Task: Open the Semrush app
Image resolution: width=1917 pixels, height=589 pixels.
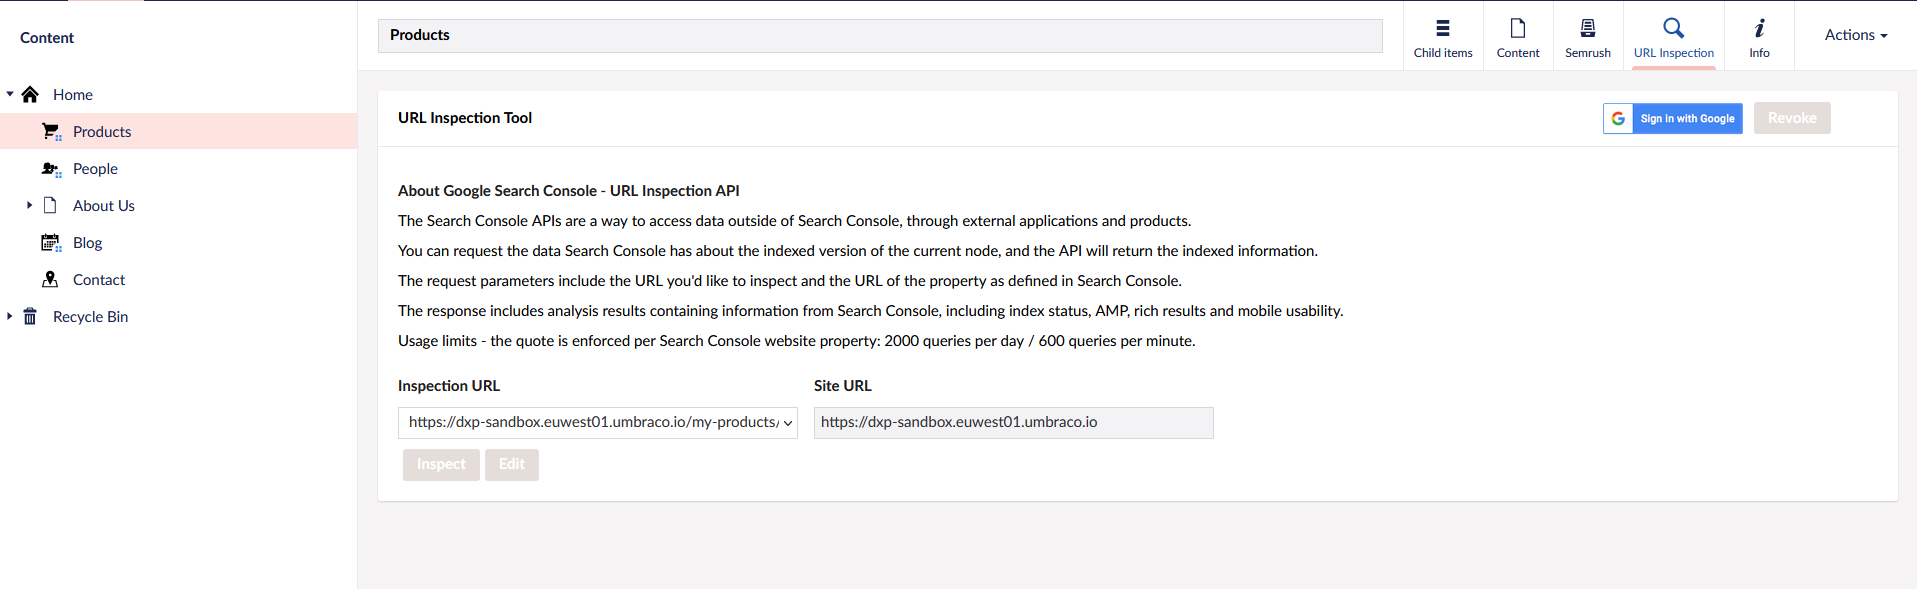Action: pos(1587,37)
